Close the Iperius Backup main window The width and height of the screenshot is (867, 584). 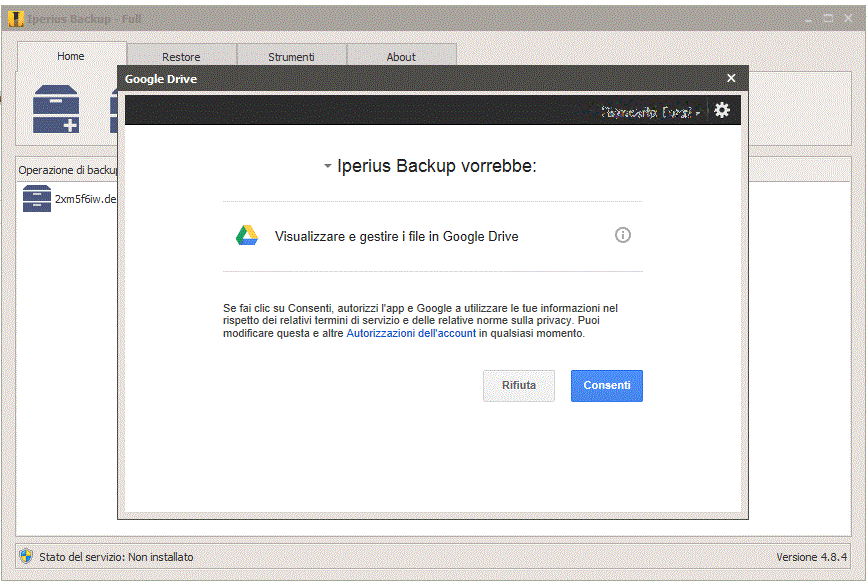click(848, 18)
